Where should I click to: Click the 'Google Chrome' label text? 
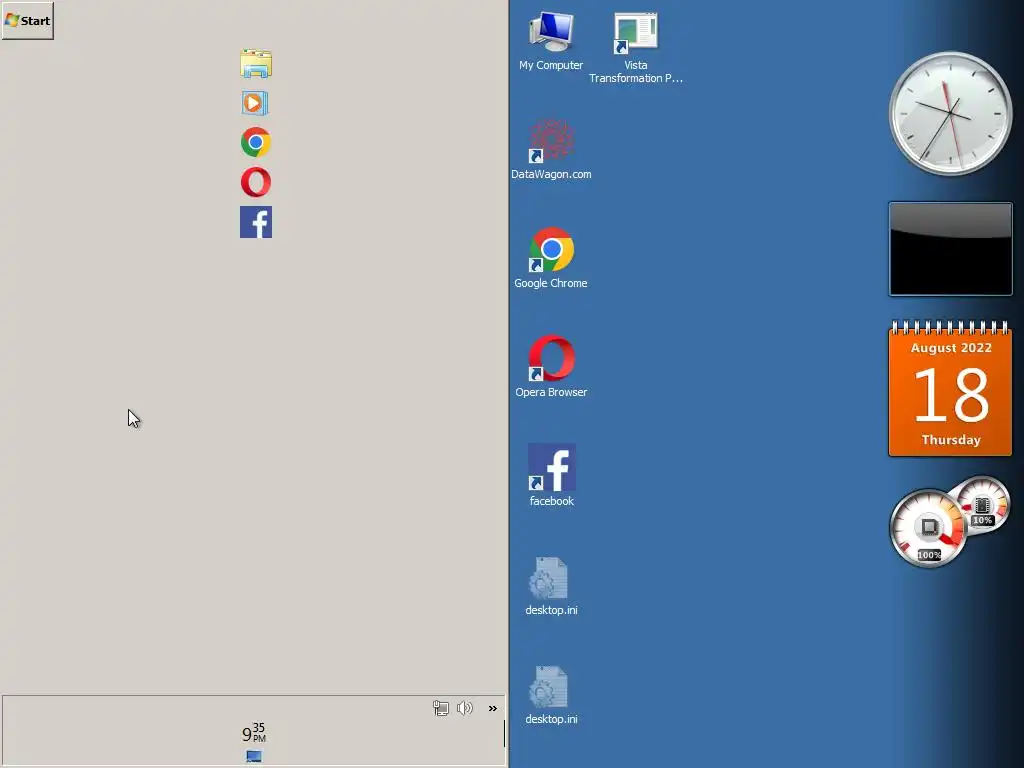pos(551,283)
